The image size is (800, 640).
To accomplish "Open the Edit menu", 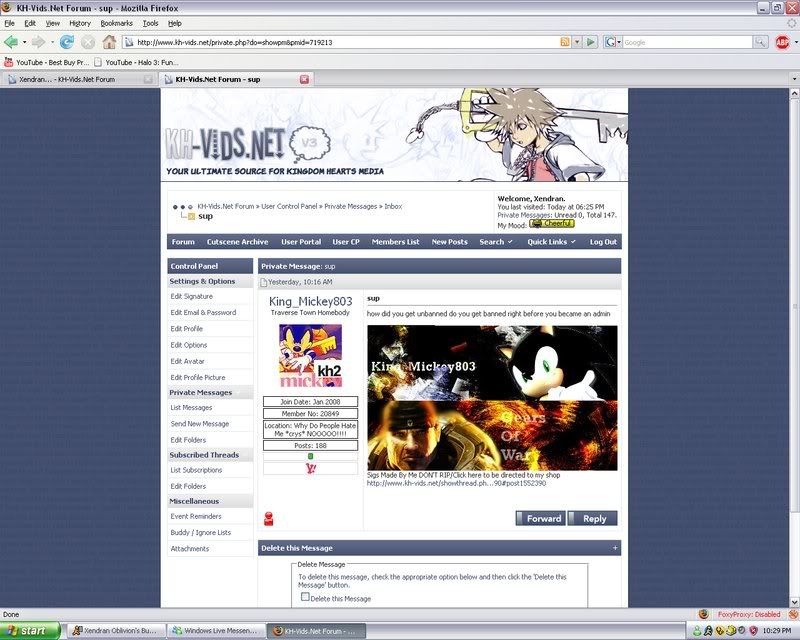I will [30, 23].
